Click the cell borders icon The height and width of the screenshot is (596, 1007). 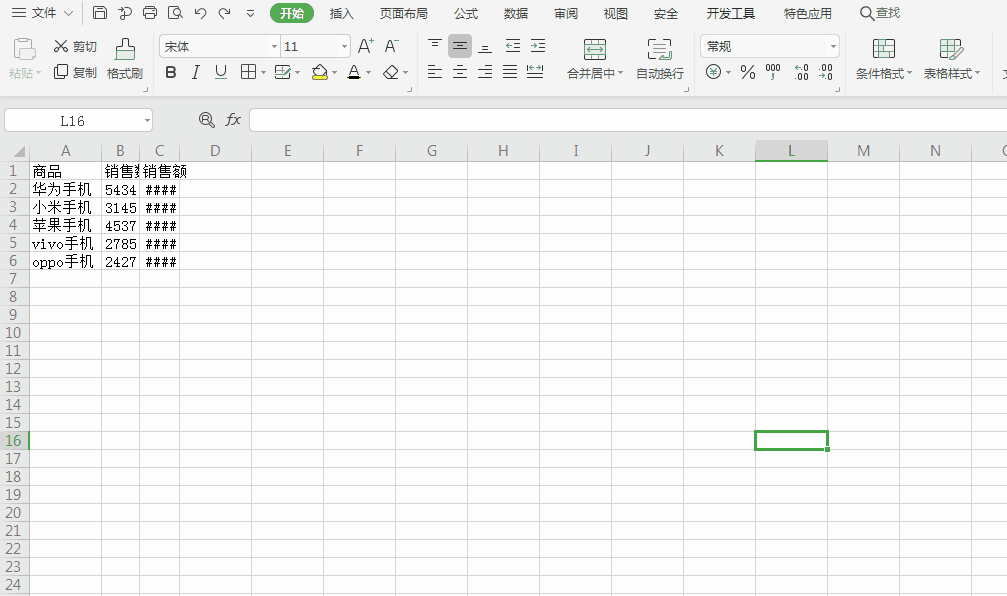pos(249,72)
